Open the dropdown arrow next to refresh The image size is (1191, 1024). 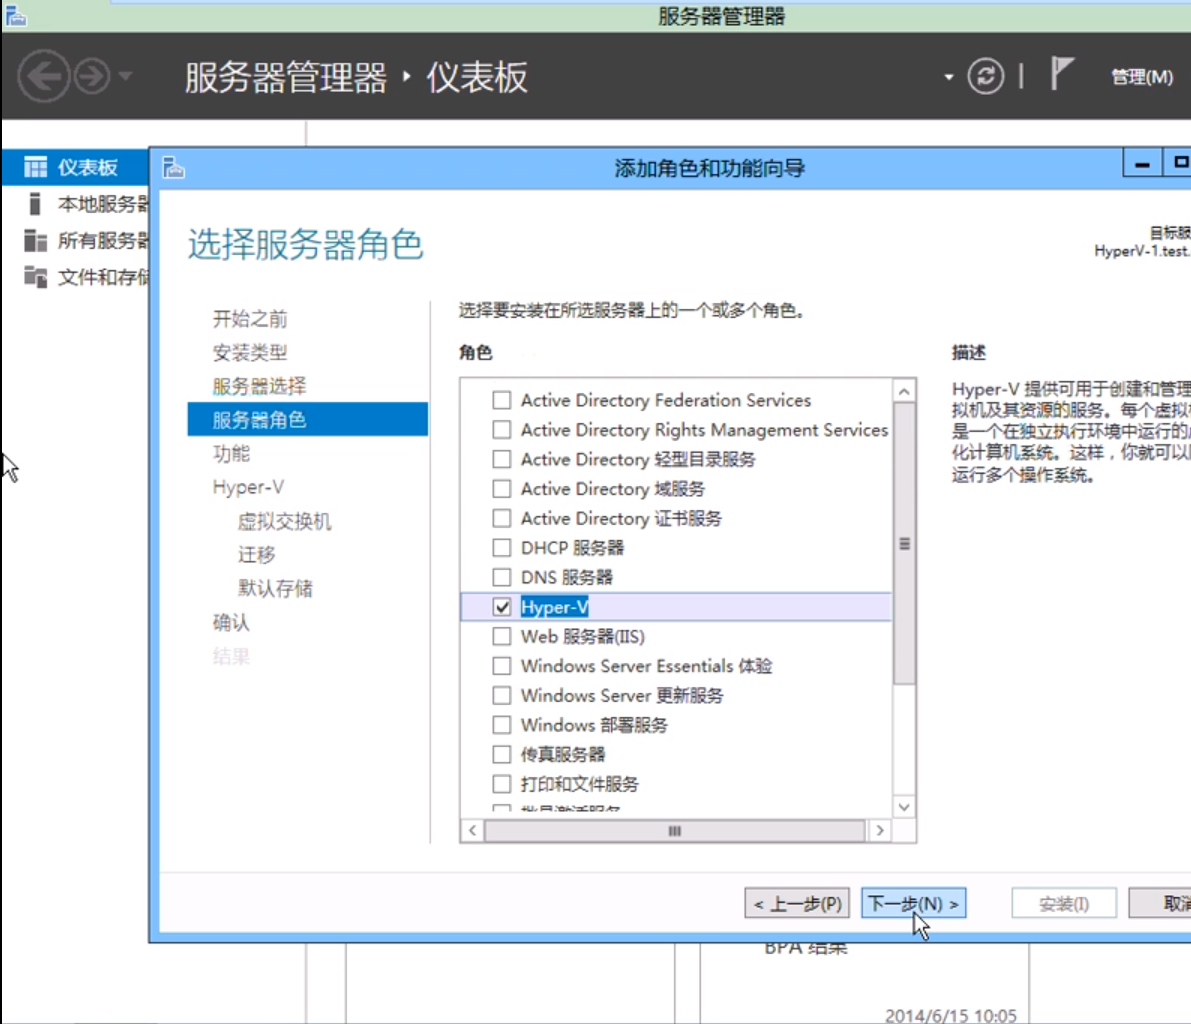(x=949, y=77)
